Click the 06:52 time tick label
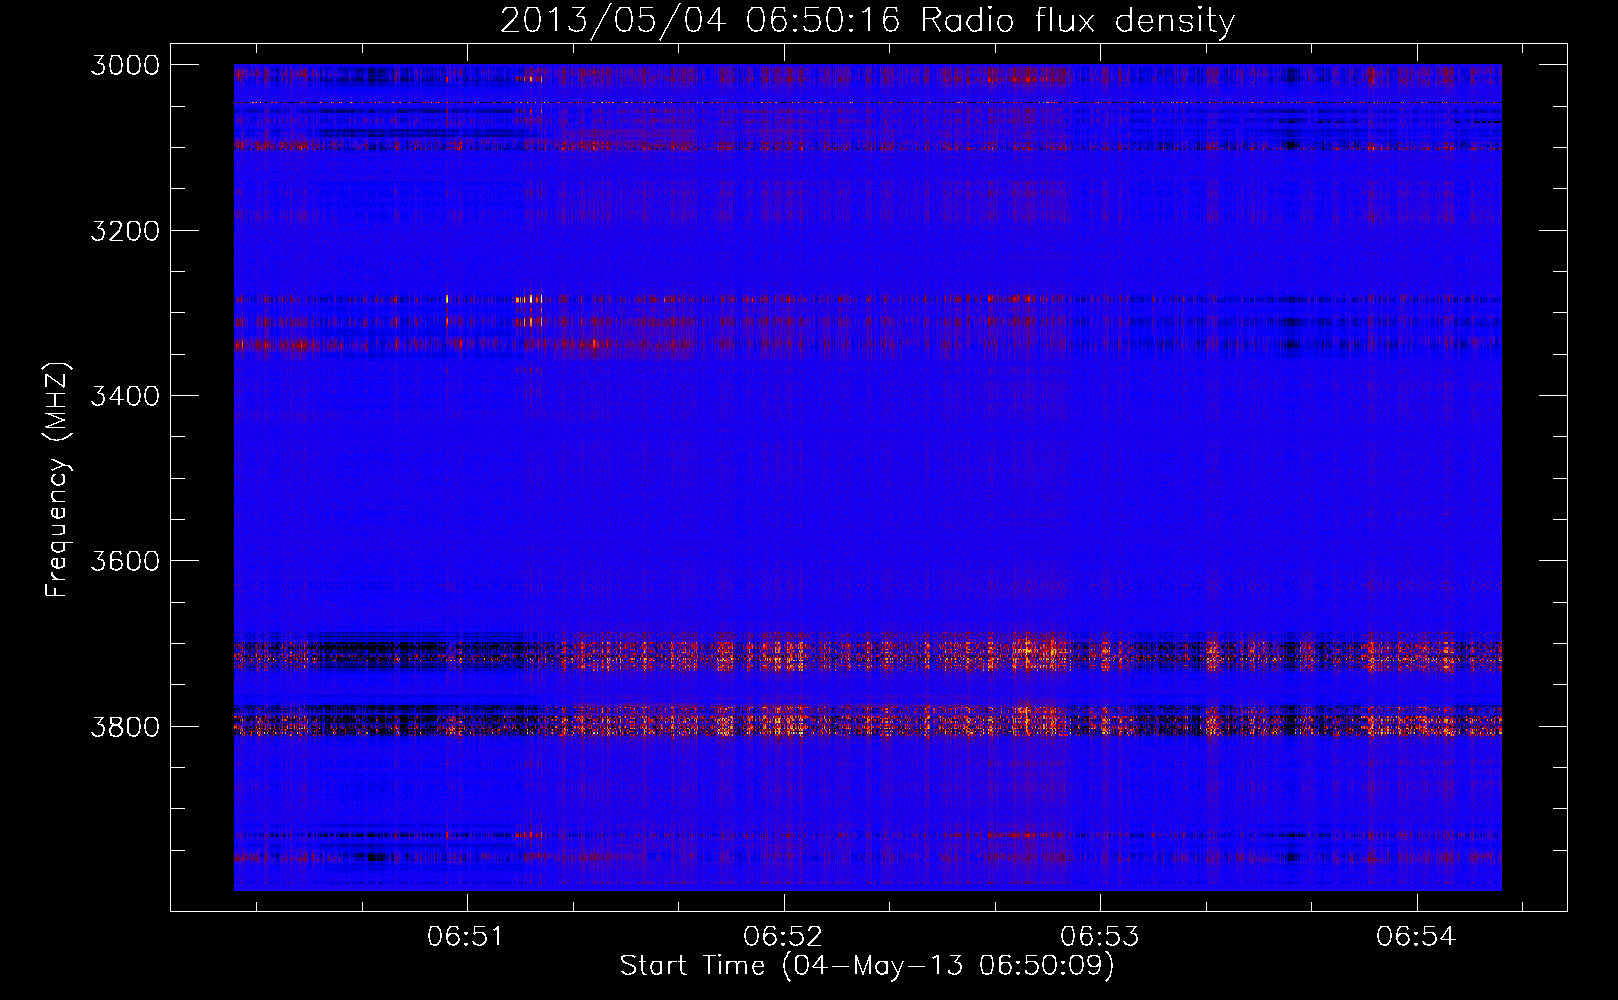The image size is (1618, 1000). (783, 937)
